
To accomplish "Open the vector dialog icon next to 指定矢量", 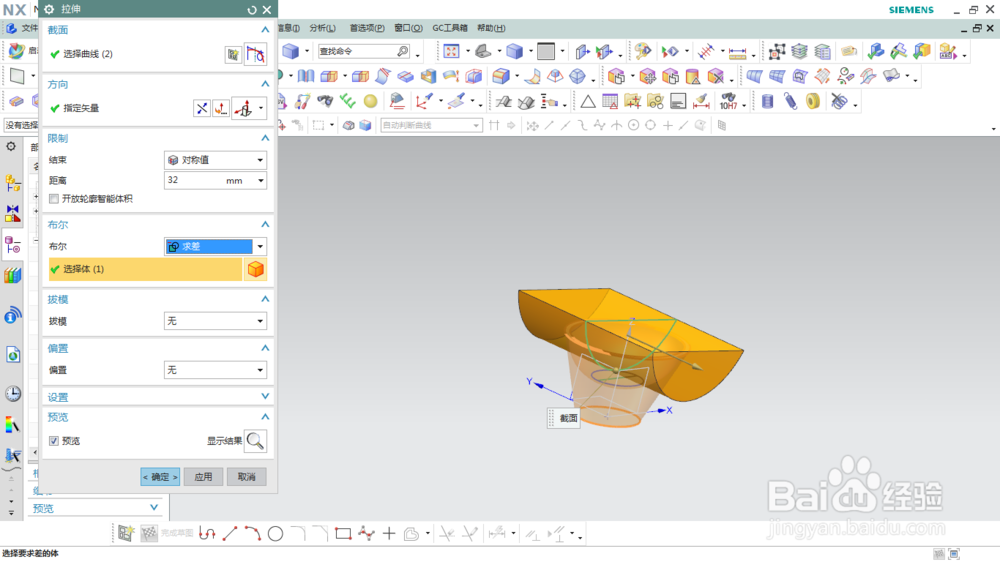I will tap(221, 108).
